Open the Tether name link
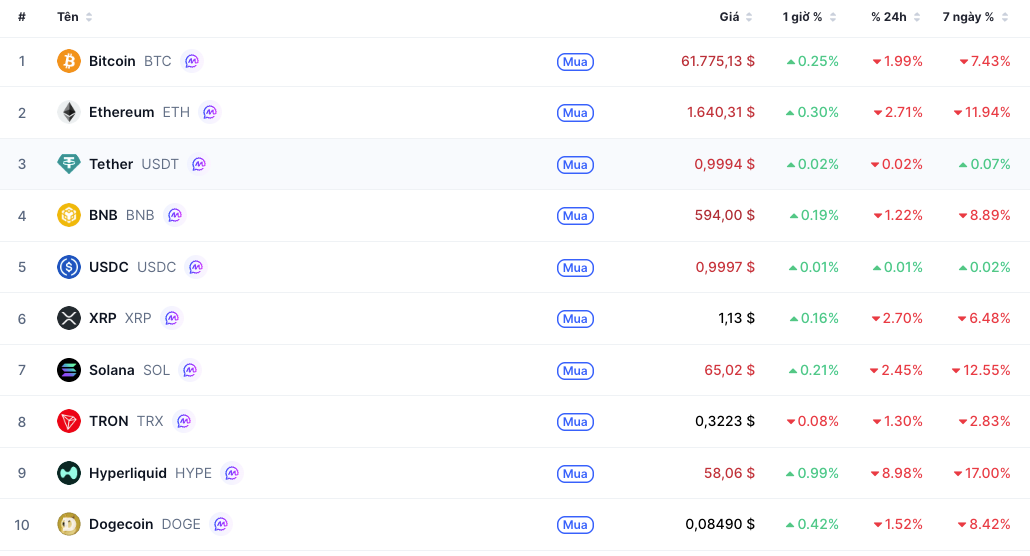Screen dimensions: 1030x556 111,164
